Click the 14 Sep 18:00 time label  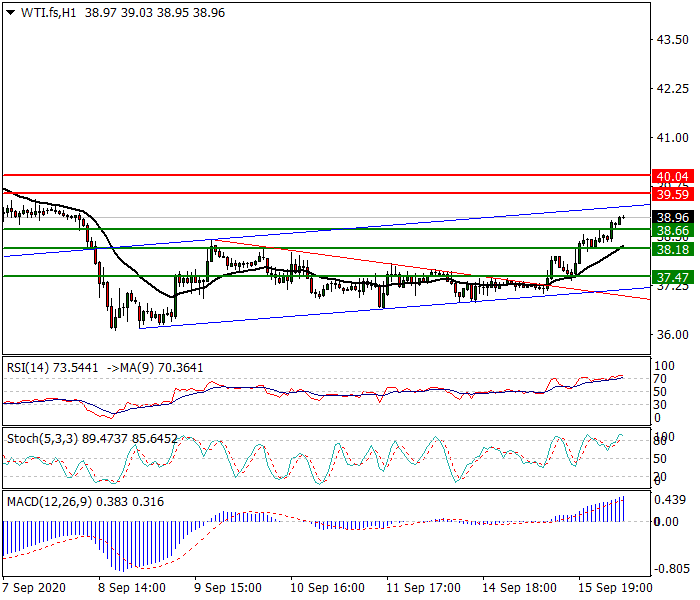pos(519,588)
